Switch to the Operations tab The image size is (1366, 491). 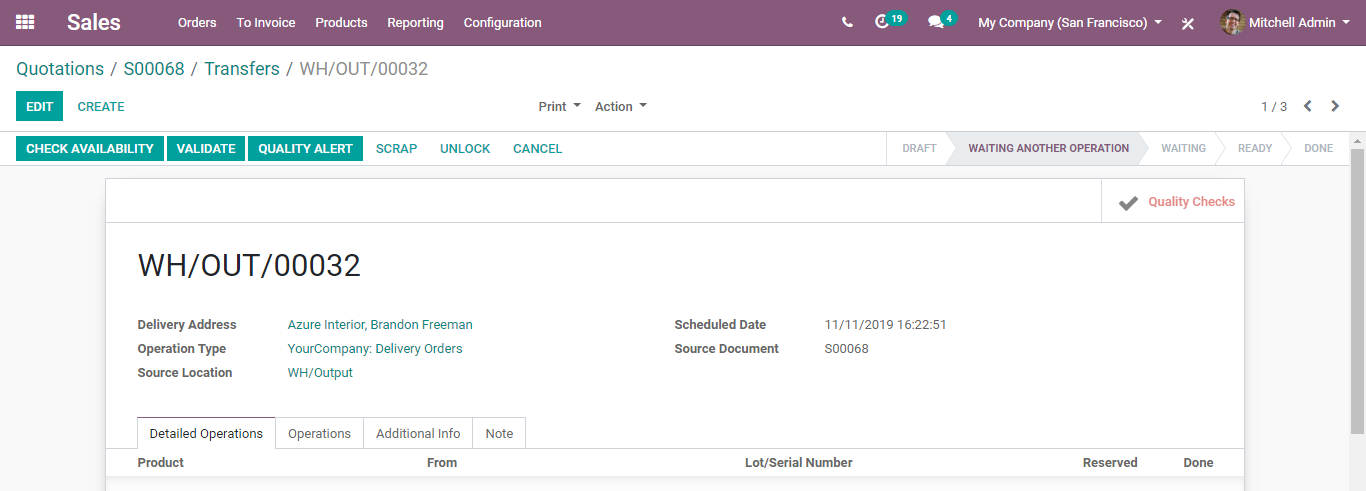tap(319, 433)
